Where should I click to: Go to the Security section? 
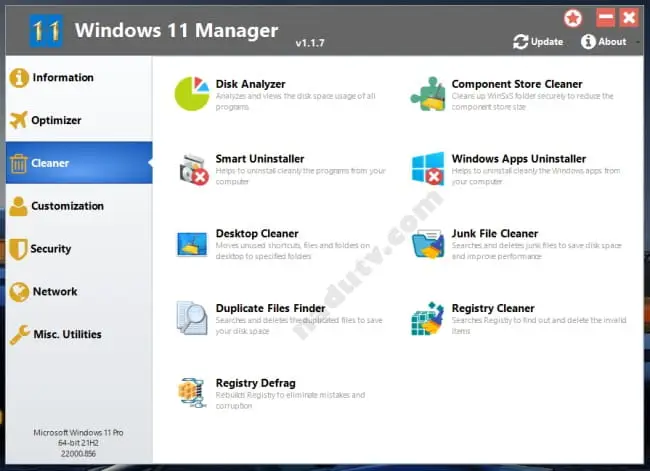(51, 249)
